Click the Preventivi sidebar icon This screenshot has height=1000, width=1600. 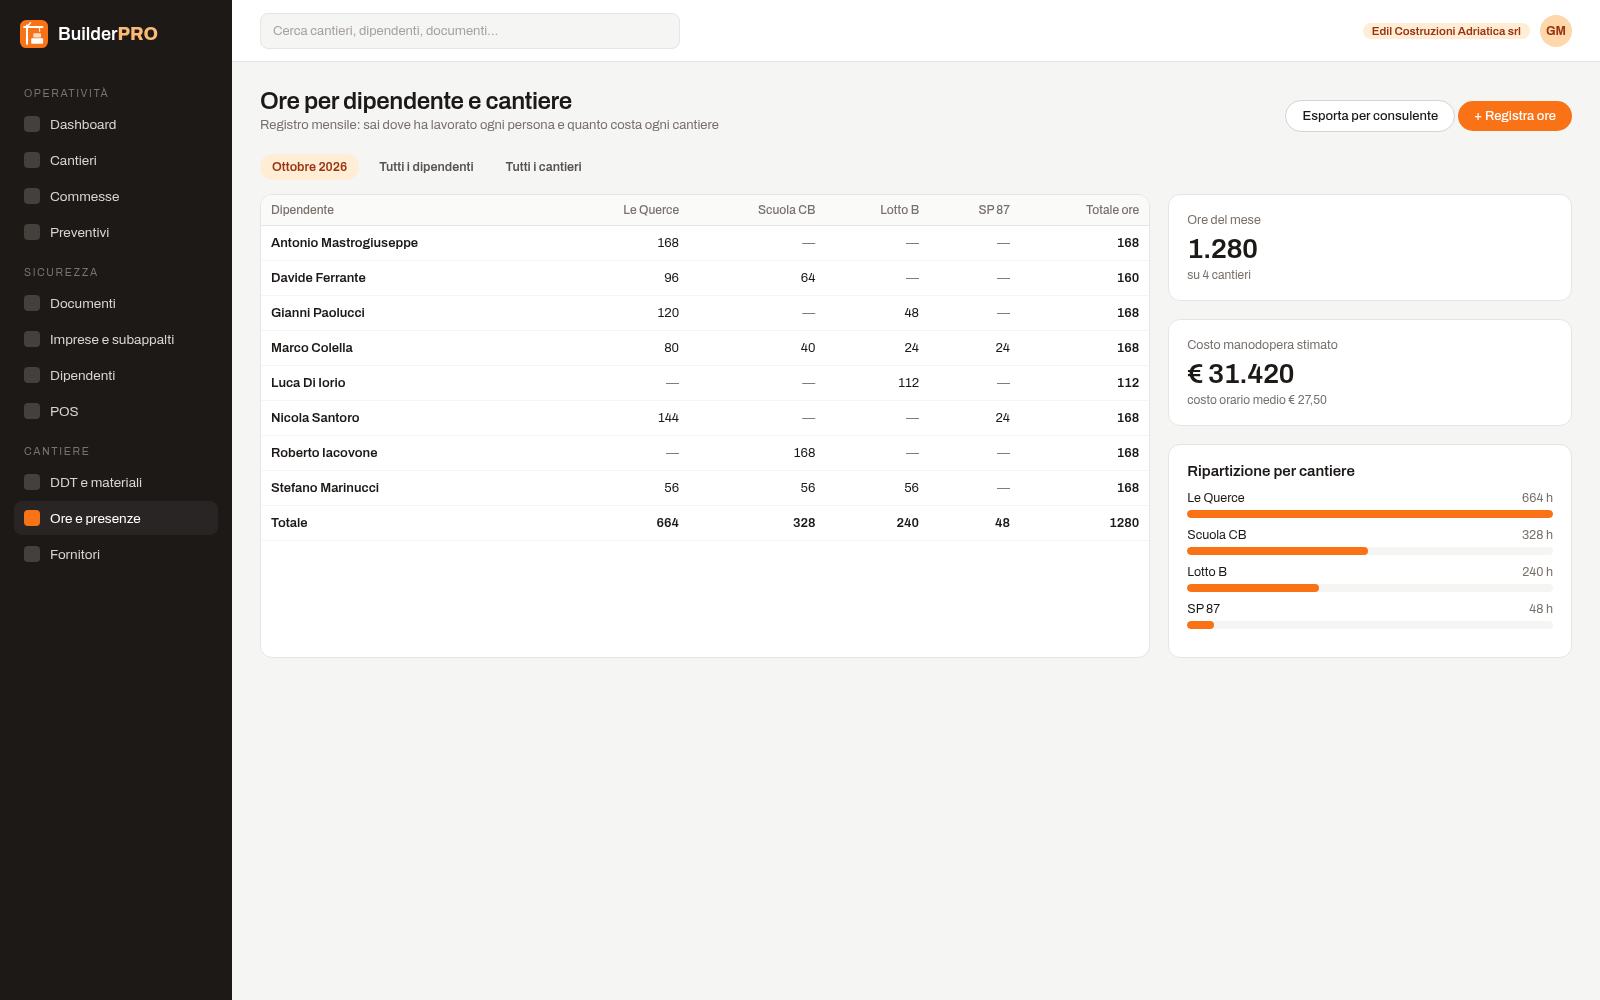click(32, 232)
